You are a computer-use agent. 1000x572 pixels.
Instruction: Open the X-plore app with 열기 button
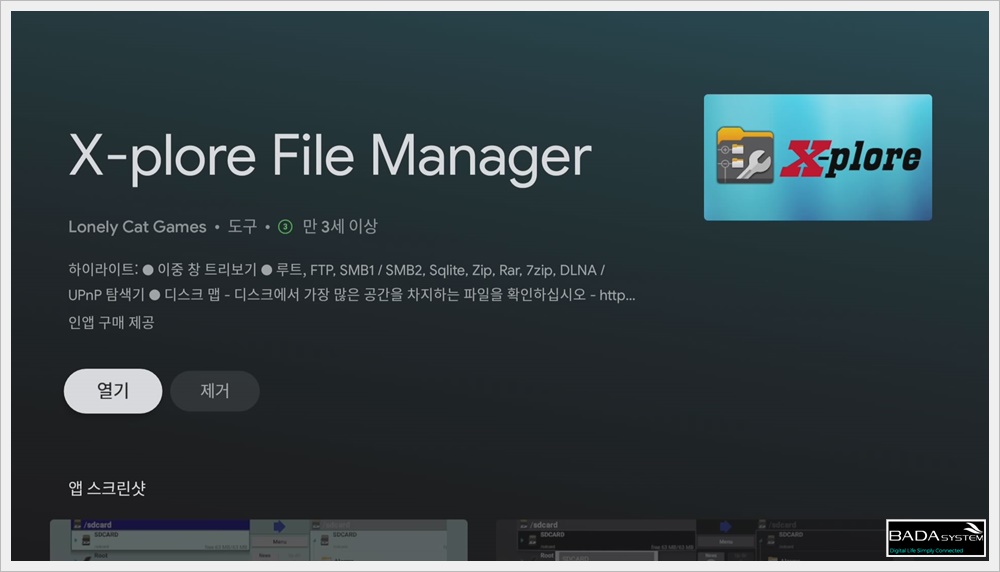click(113, 391)
